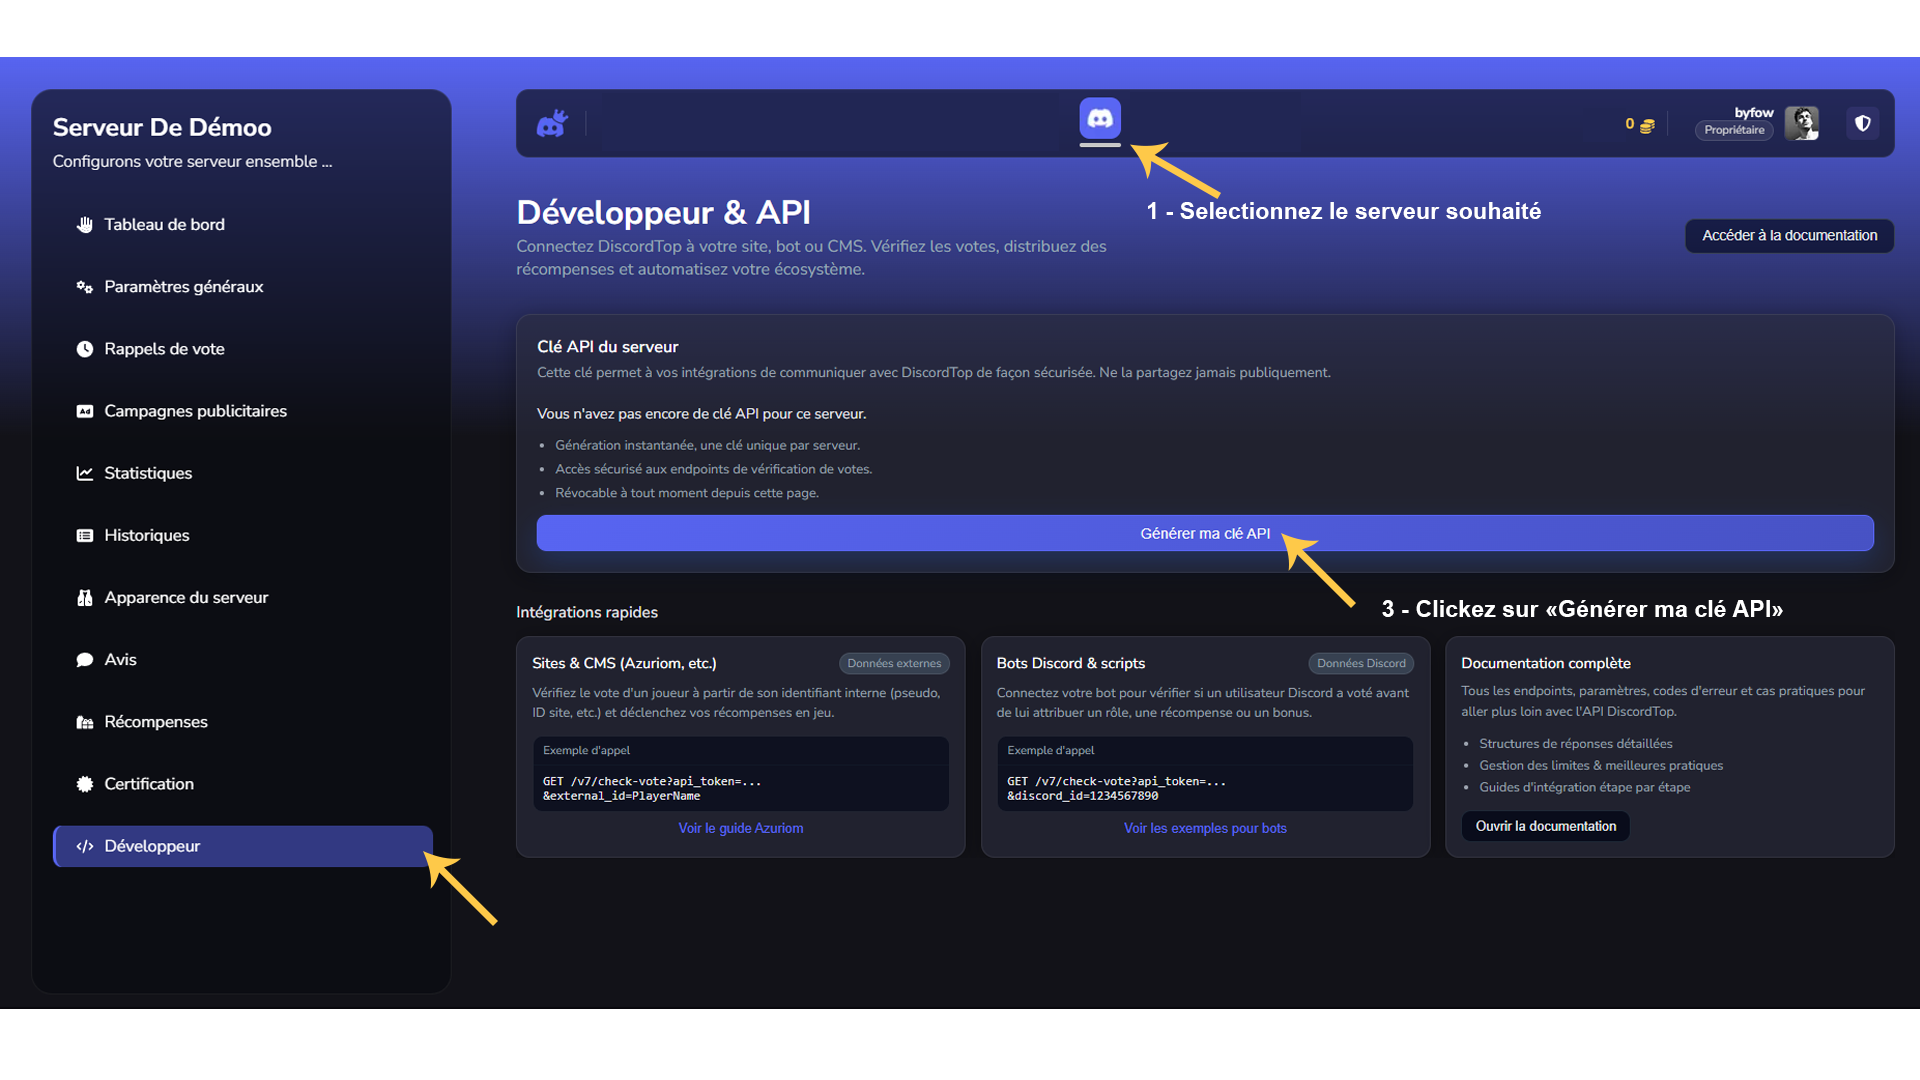The height and width of the screenshot is (1080, 1920).
Task: Select the Discord server icon in top bar
Action: point(1100,119)
